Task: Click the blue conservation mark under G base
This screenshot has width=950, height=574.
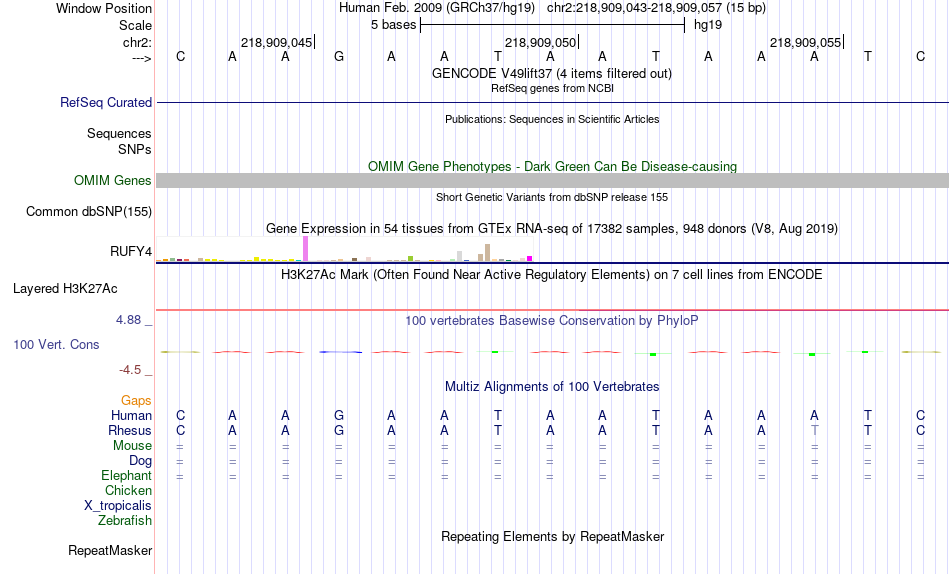Action: click(340, 352)
